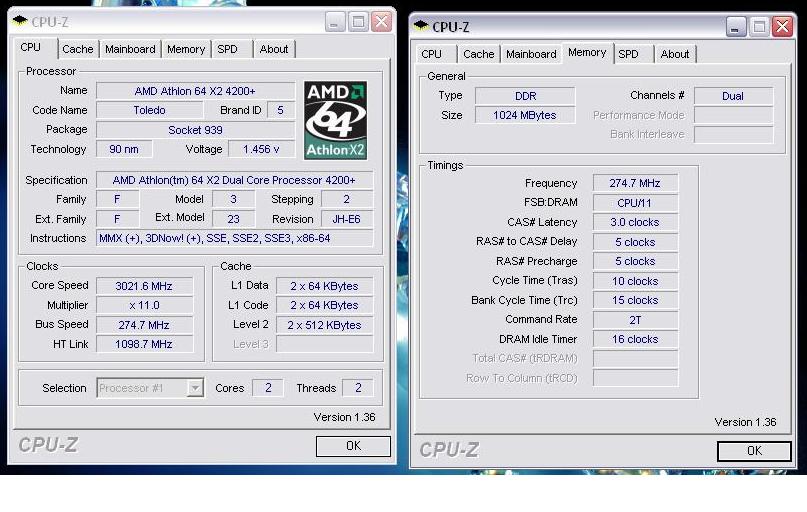Click the Multiplier value 'x 11.0'

click(x=144, y=306)
